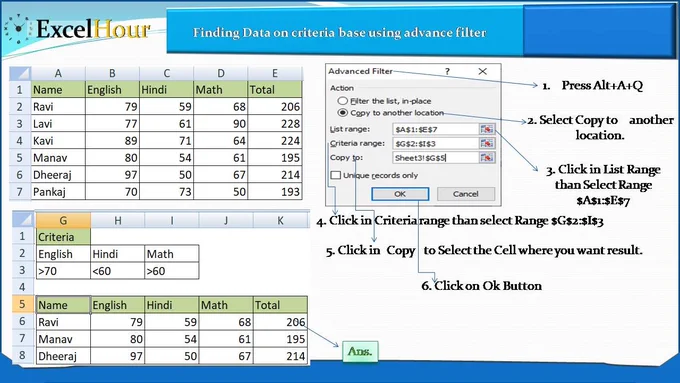This screenshot has width=680, height=383.
Task: Click Pankaj's Hindi cell '73'
Action: (167, 192)
